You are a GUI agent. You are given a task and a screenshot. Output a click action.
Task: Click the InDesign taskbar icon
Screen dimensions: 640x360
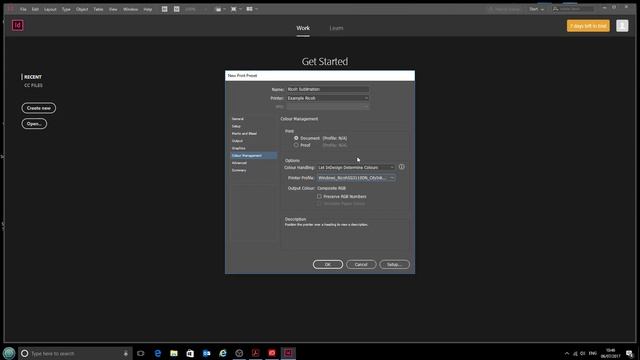(x=288, y=353)
